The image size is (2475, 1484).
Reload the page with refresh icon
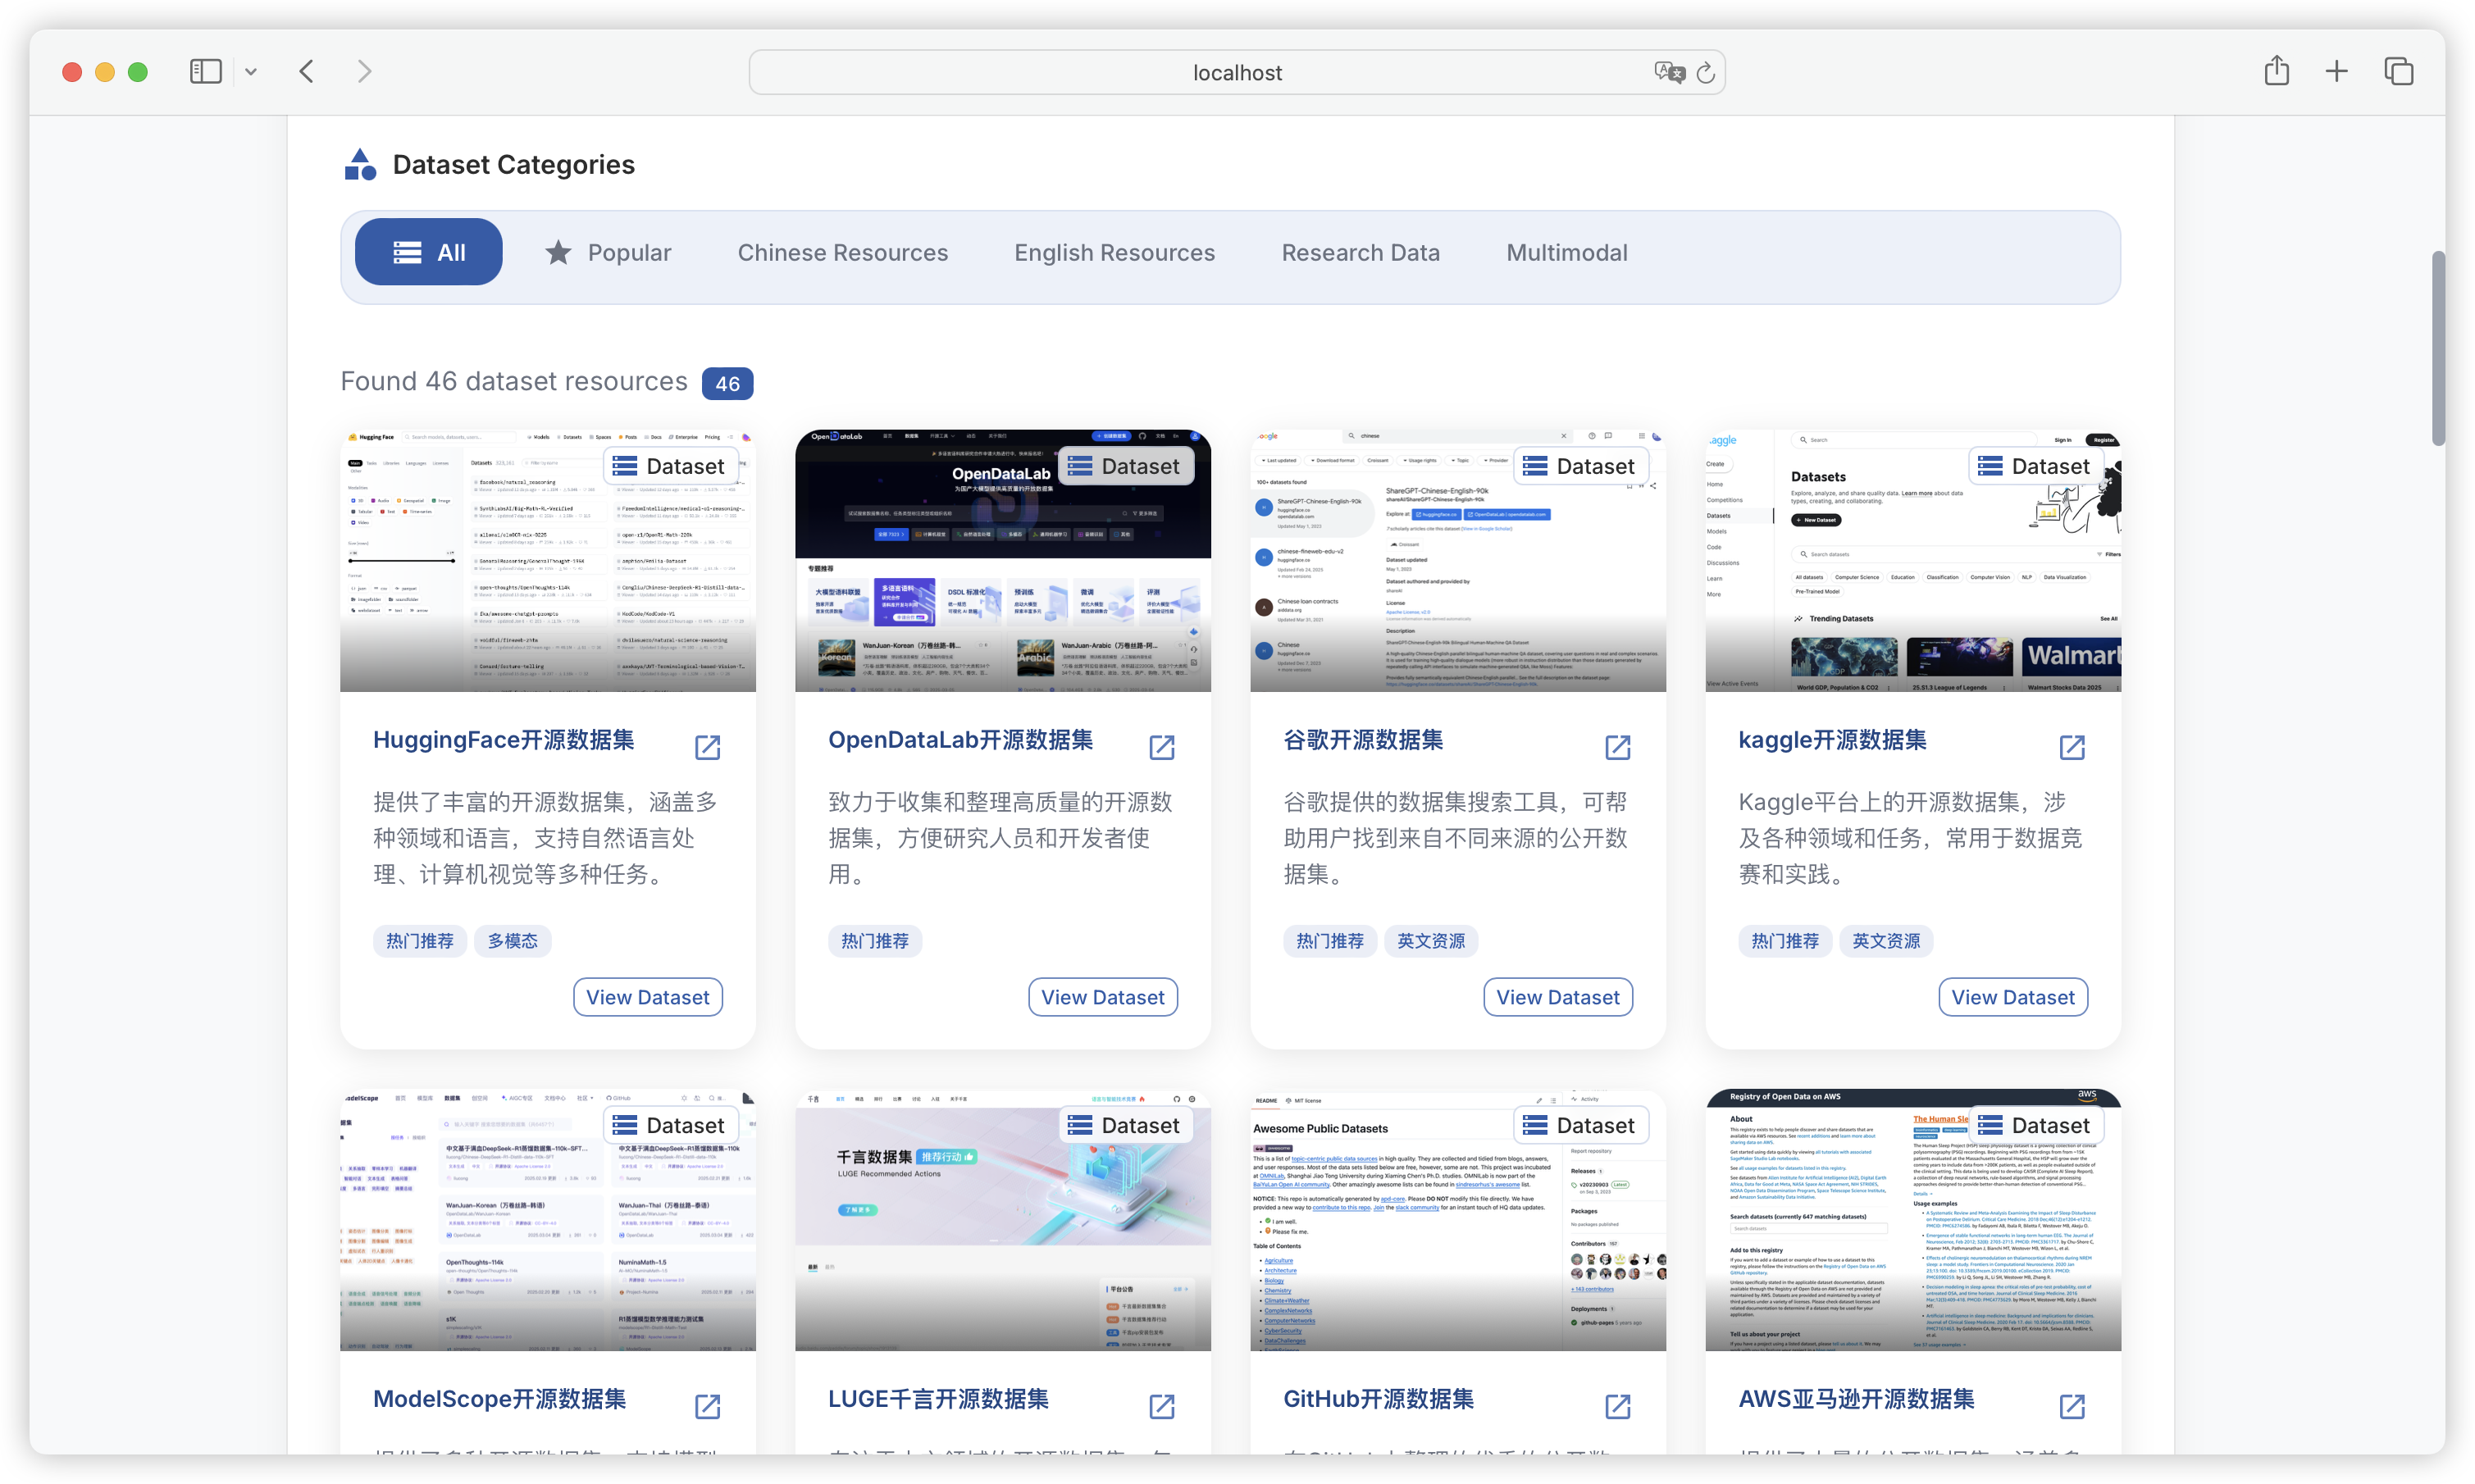(1706, 72)
